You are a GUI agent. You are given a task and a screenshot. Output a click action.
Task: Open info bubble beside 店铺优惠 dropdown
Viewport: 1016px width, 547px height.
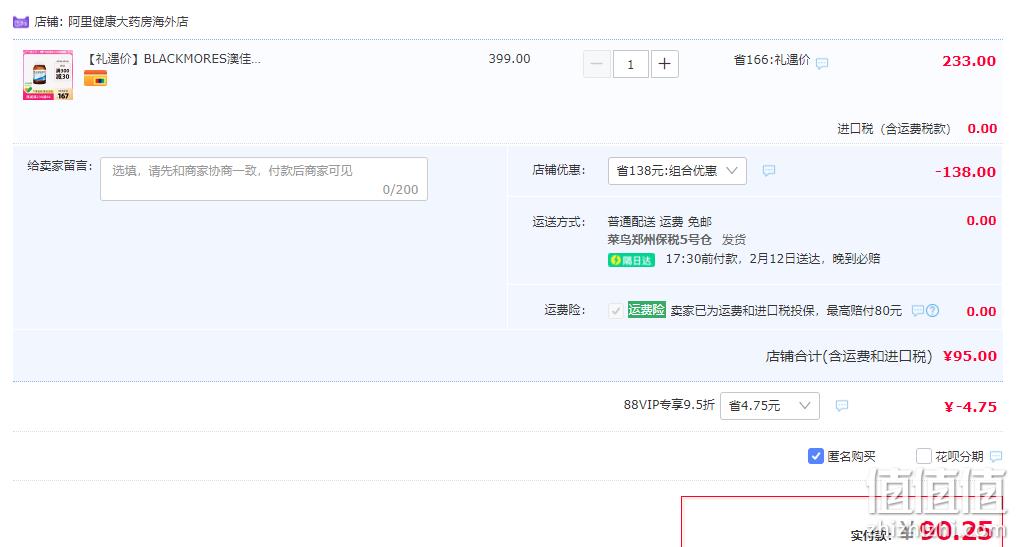(768, 170)
